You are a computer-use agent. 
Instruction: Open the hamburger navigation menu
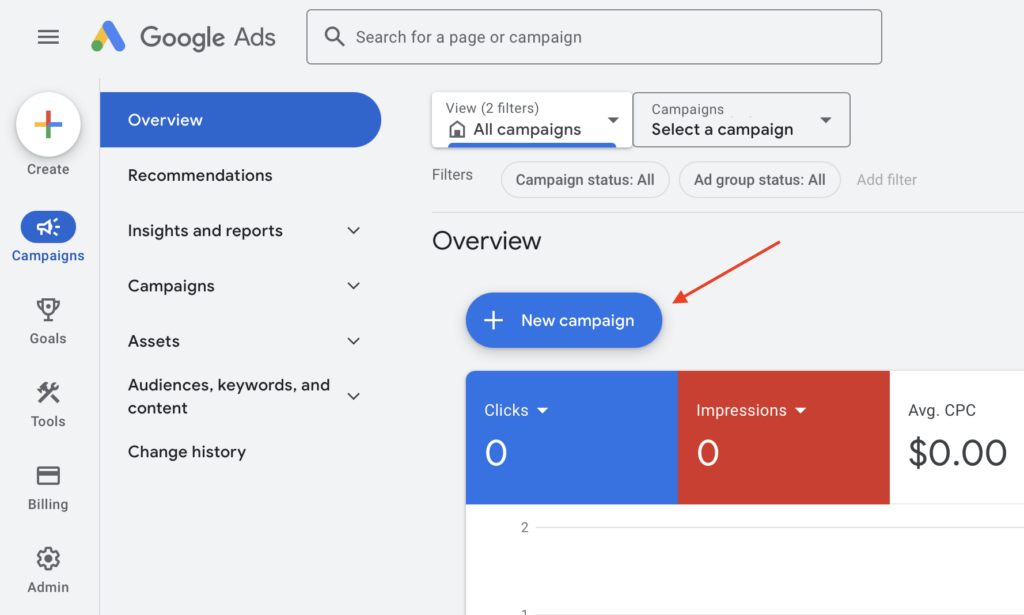(x=48, y=37)
